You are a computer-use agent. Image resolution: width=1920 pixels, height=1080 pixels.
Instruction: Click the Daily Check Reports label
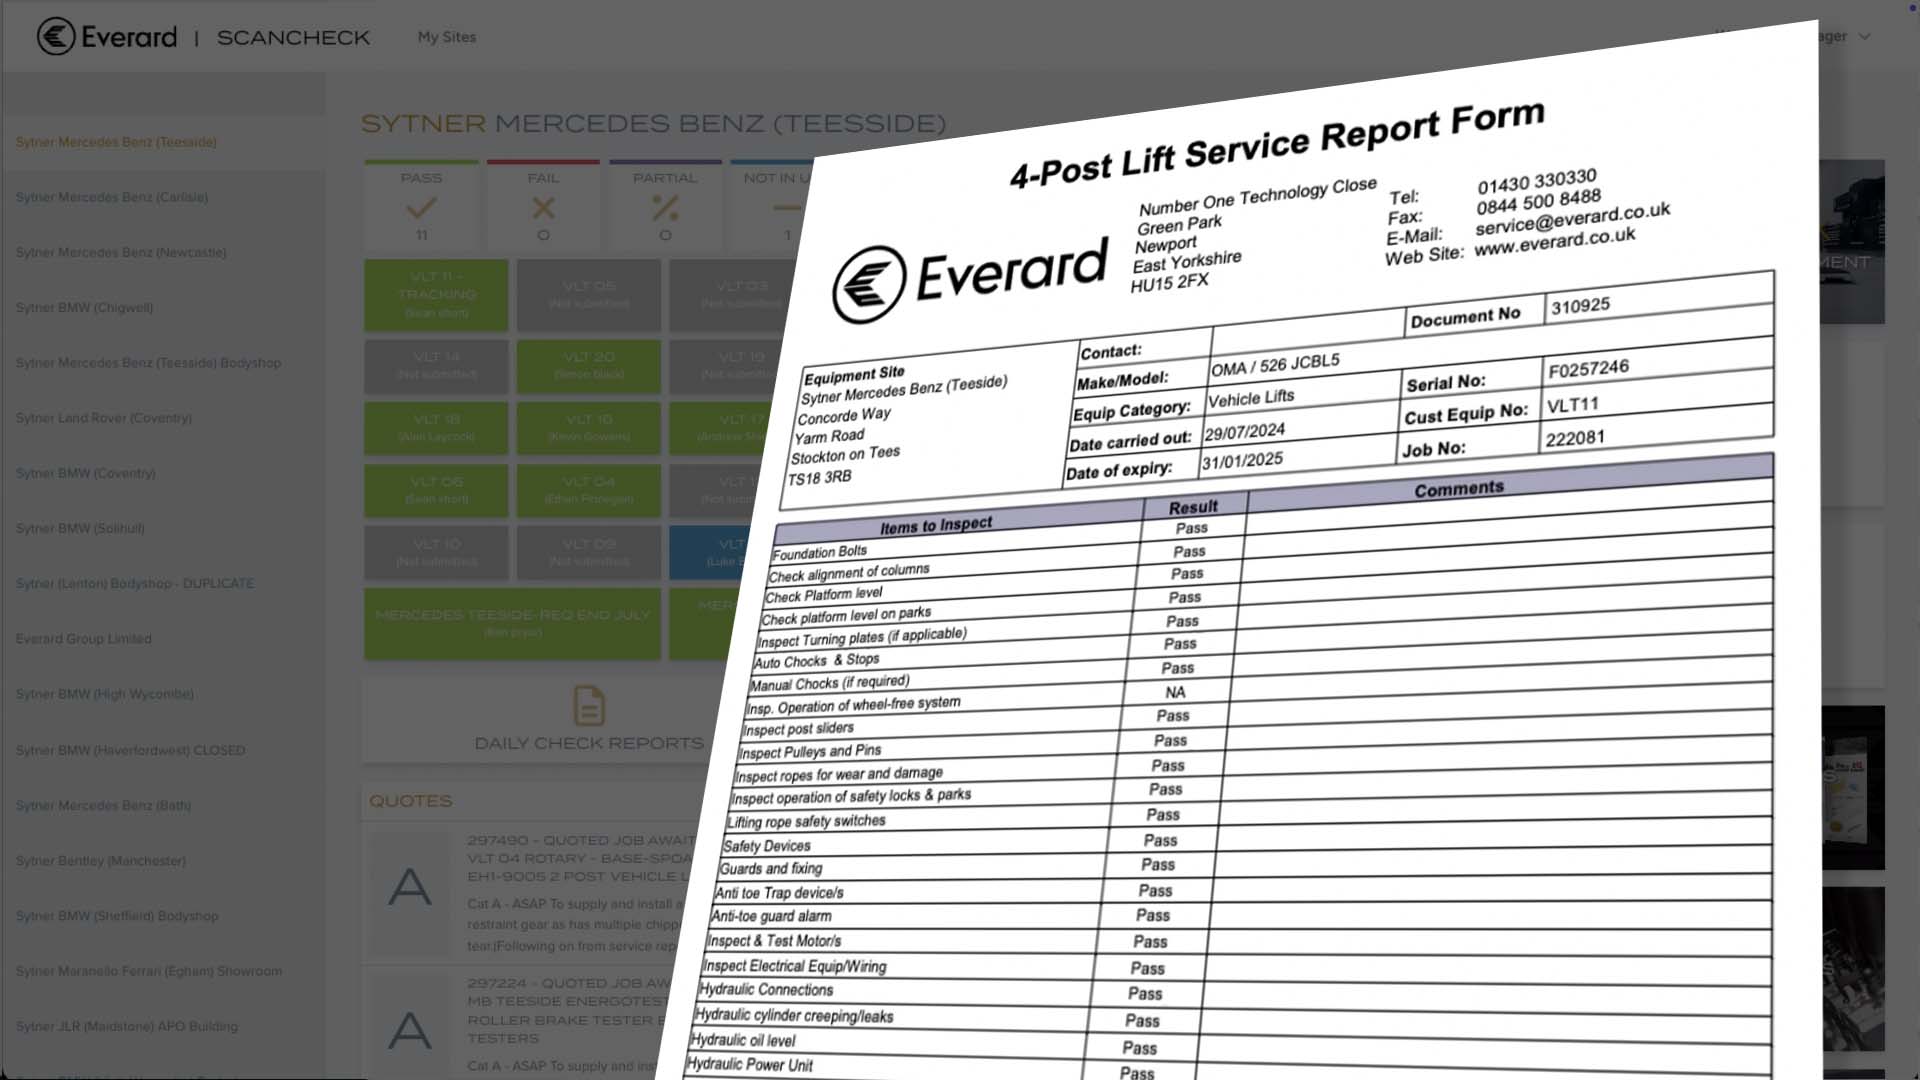pos(589,743)
